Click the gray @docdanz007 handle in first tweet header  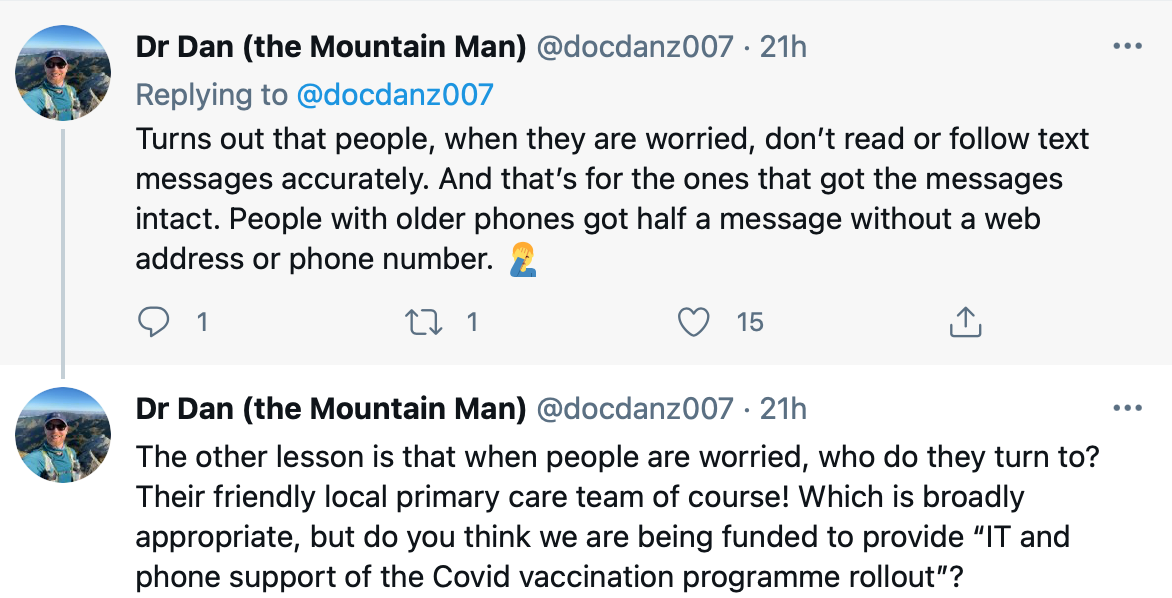[635, 47]
